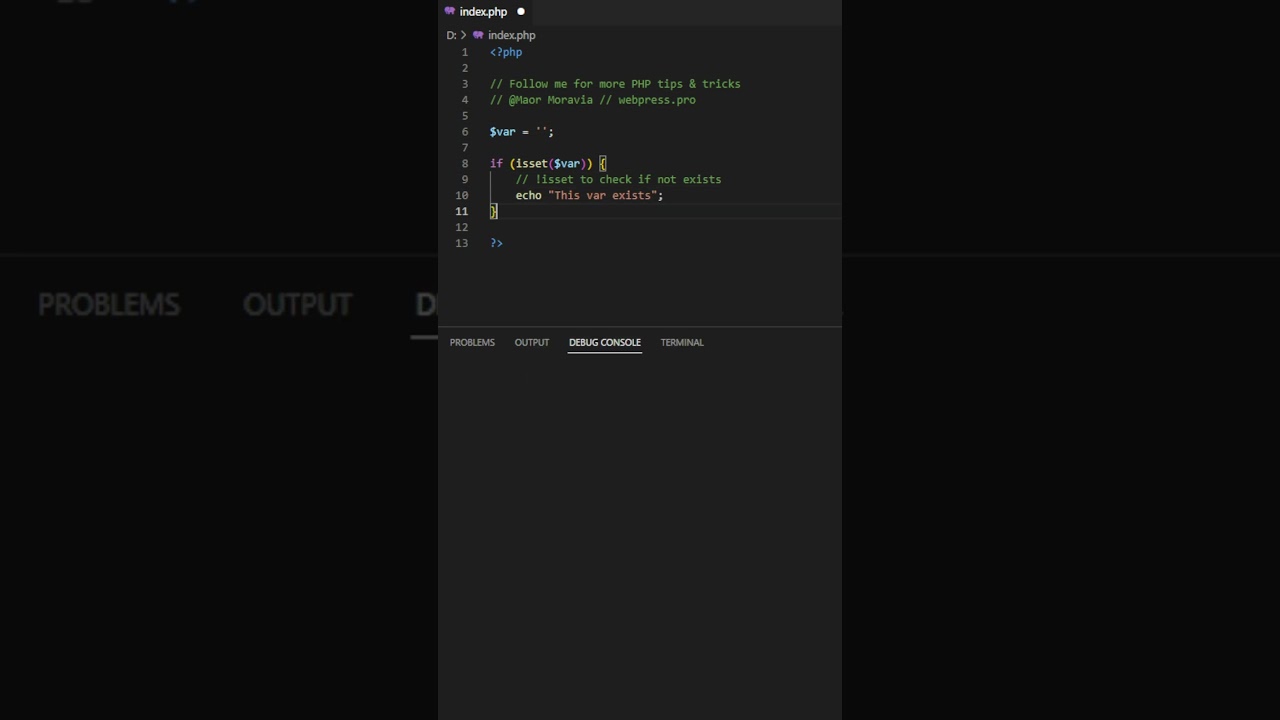Click the index.php breadcrumb item
The image size is (1280, 720).
click(512, 35)
